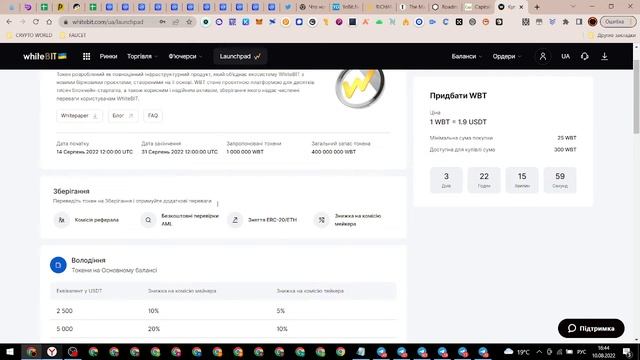640x360 pixels.
Task: Open new browser tab
Action: tap(537, 7)
